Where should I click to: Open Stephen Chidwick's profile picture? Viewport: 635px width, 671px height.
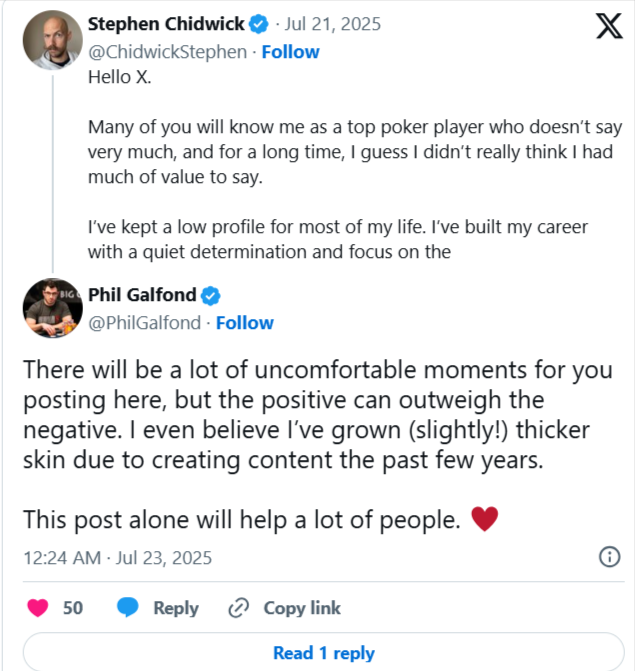tap(52, 39)
